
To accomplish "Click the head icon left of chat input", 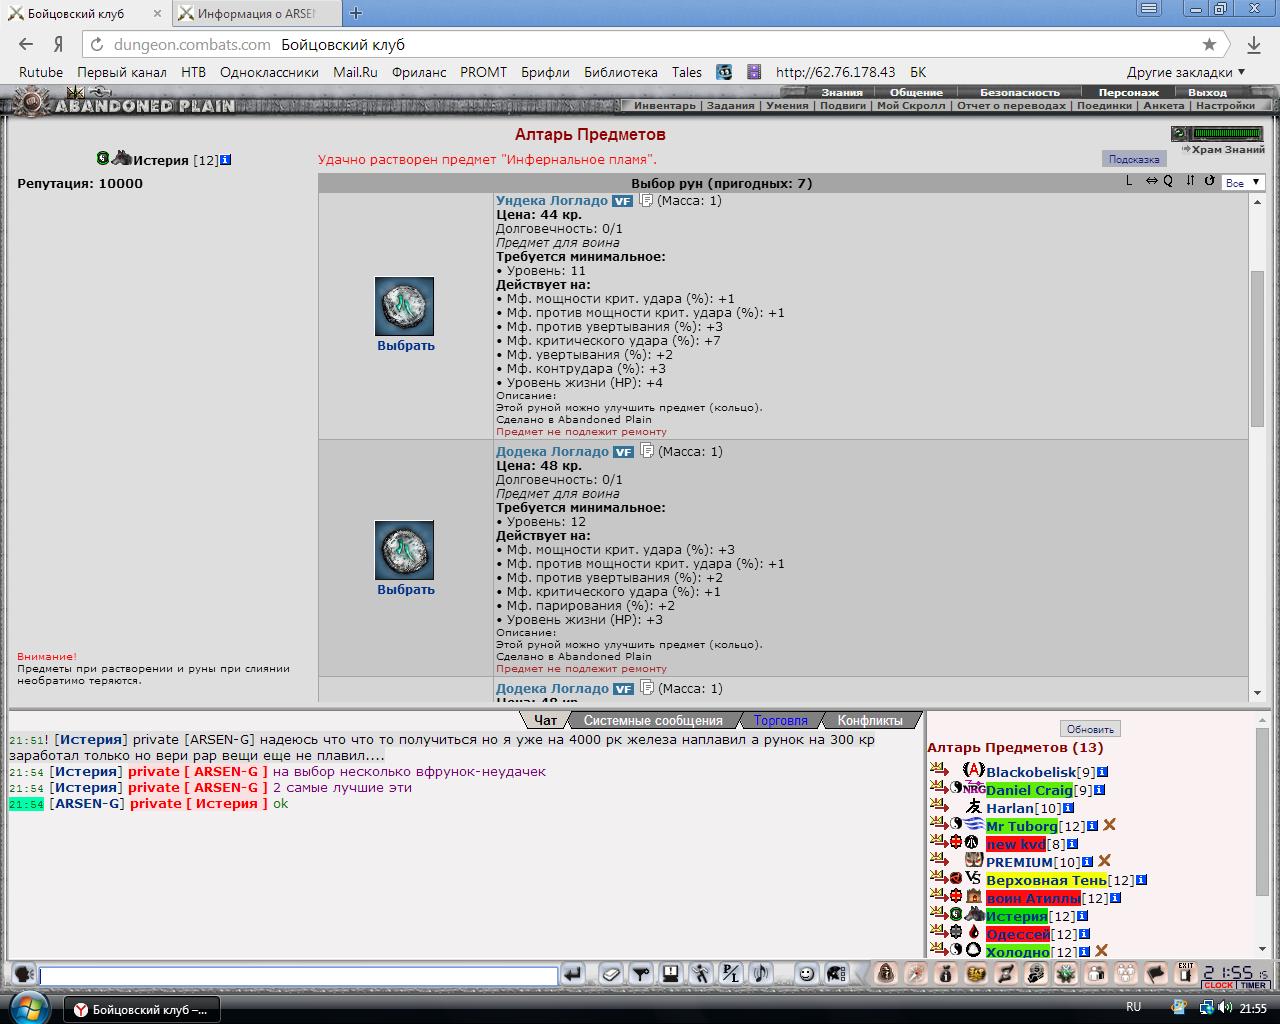I will [x=23, y=974].
